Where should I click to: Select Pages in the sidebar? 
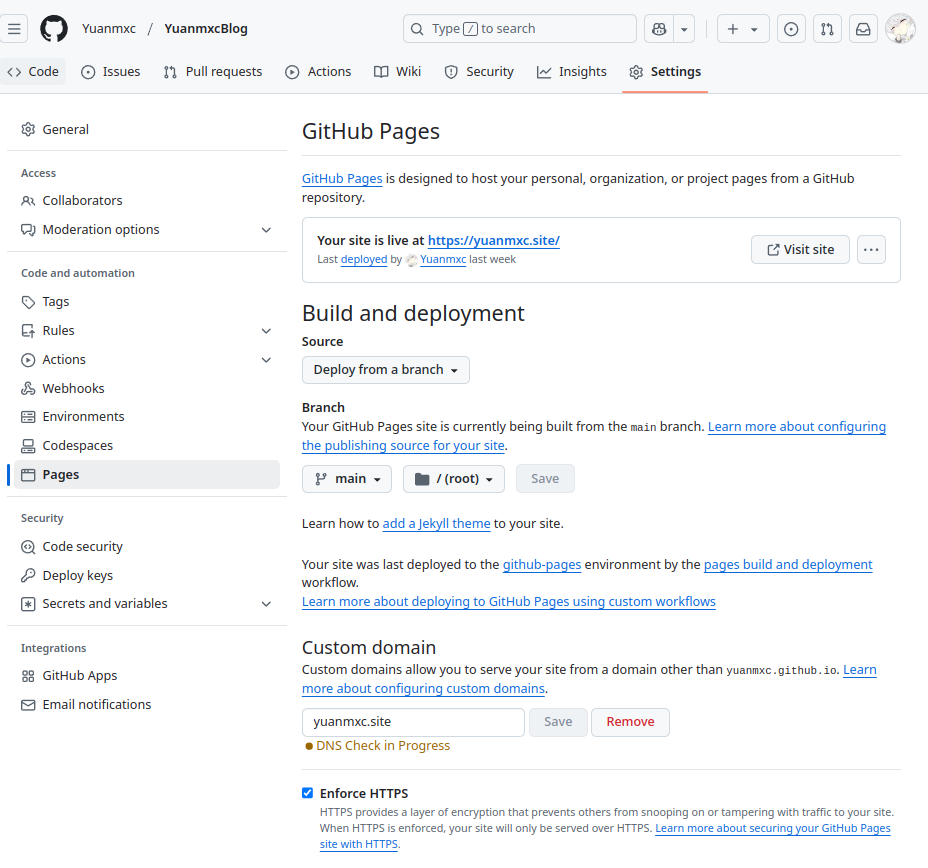[147, 475]
